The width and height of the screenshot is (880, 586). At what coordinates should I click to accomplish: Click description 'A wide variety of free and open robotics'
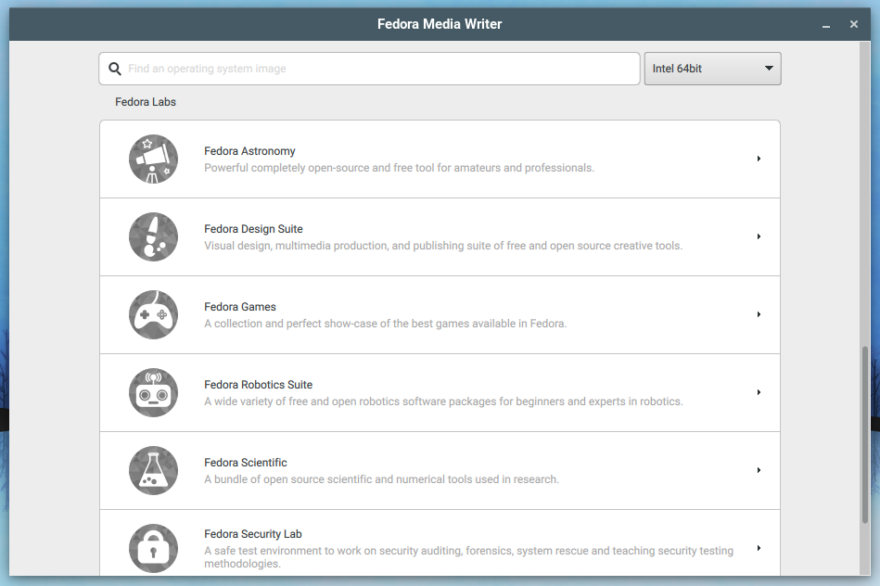[443, 401]
